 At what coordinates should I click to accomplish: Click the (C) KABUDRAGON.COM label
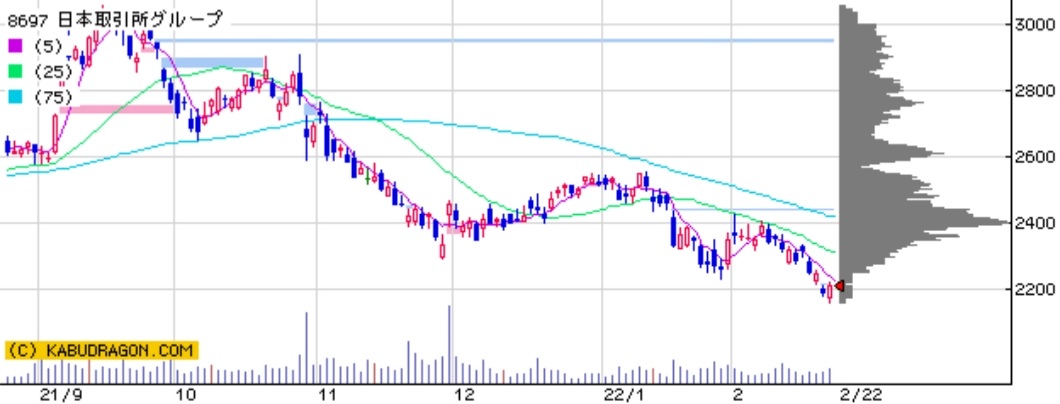coord(102,351)
